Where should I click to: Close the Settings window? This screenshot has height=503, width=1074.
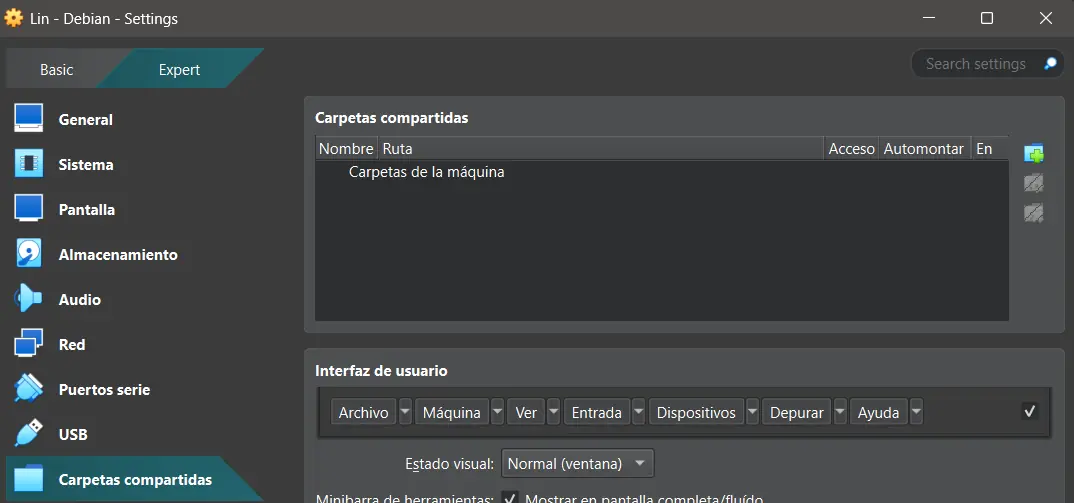[1046, 19]
